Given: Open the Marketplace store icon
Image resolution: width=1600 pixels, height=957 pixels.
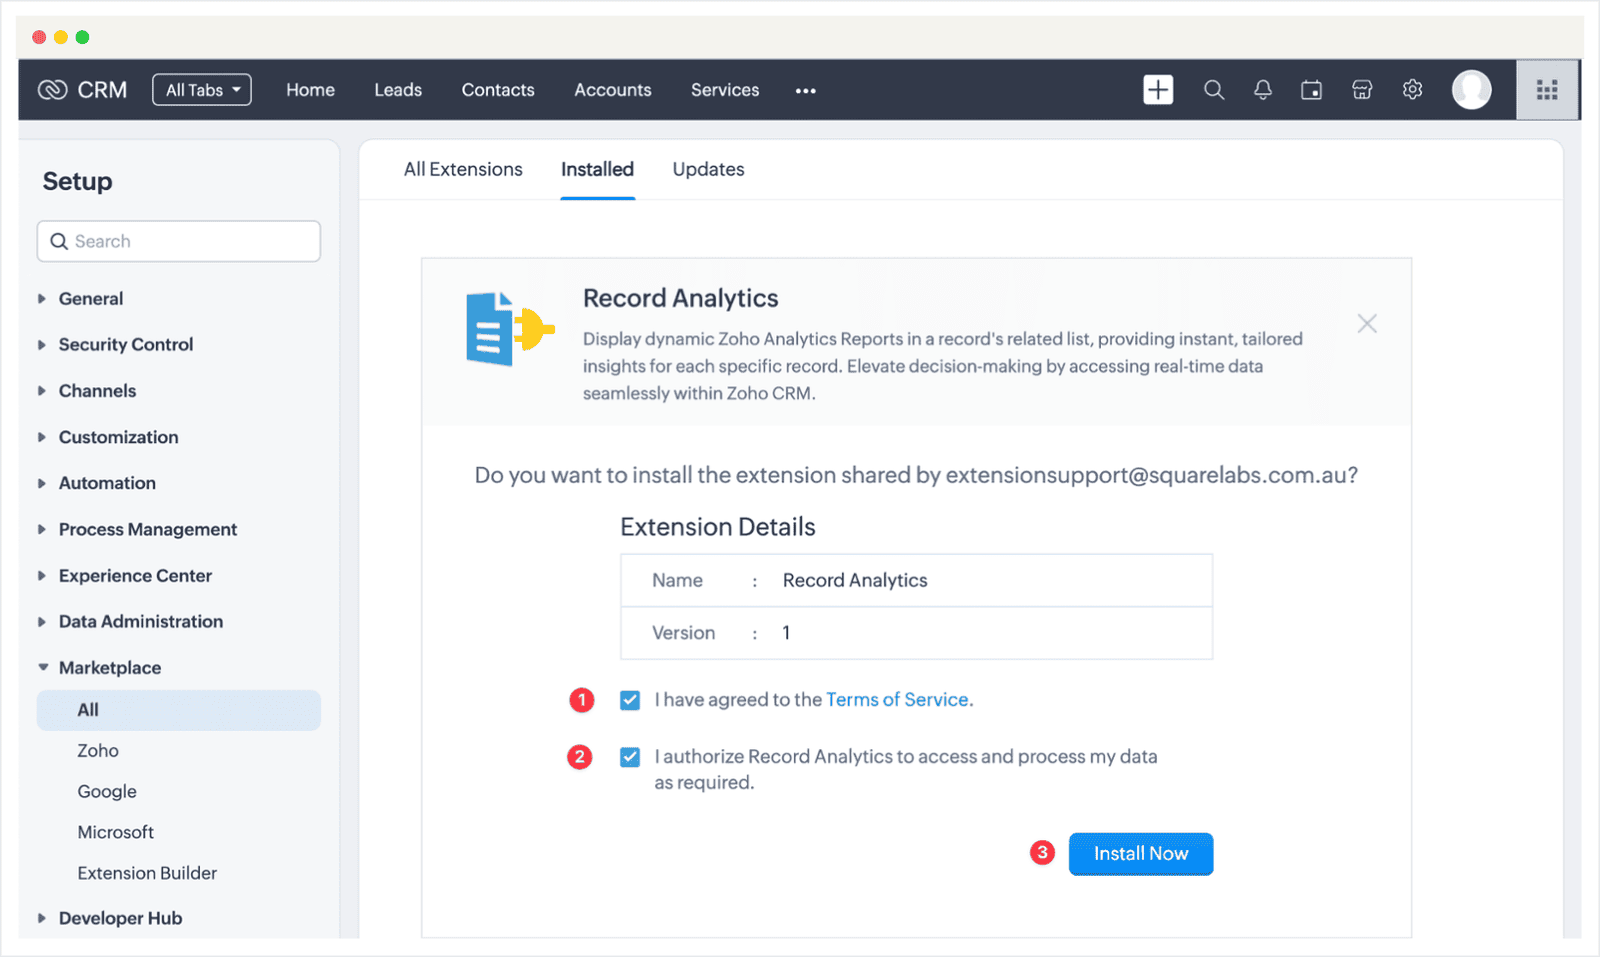Looking at the screenshot, I should point(1362,90).
